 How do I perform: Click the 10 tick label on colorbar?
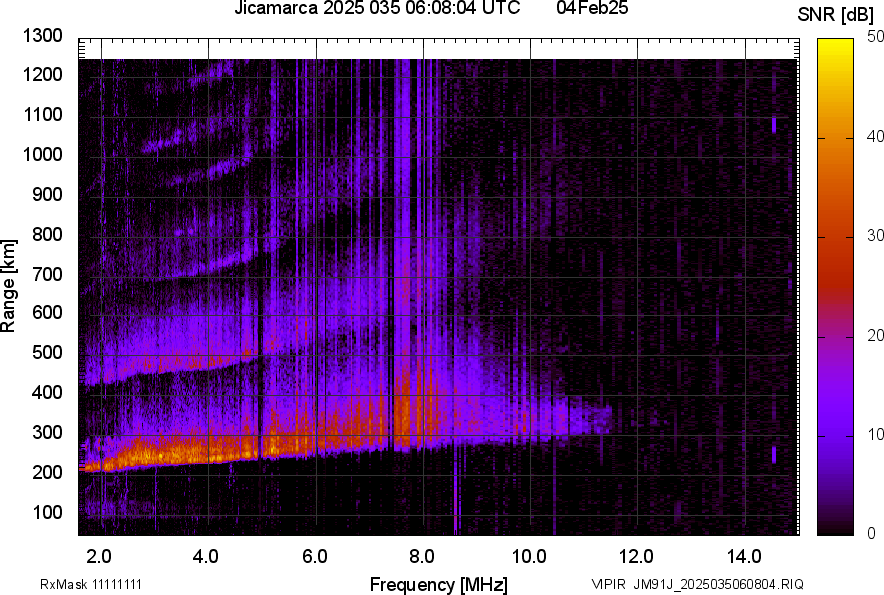[x=876, y=434]
